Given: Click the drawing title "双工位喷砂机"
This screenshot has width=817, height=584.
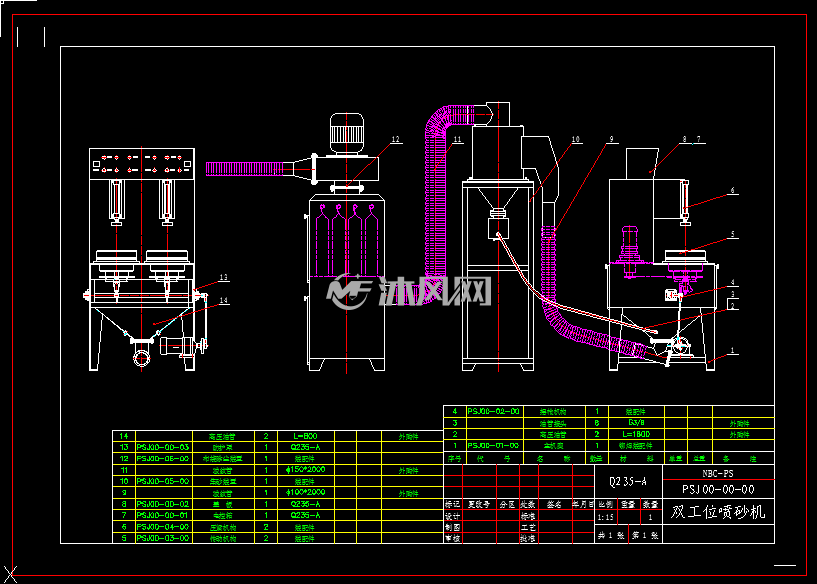Looking at the screenshot, I should point(718,512).
